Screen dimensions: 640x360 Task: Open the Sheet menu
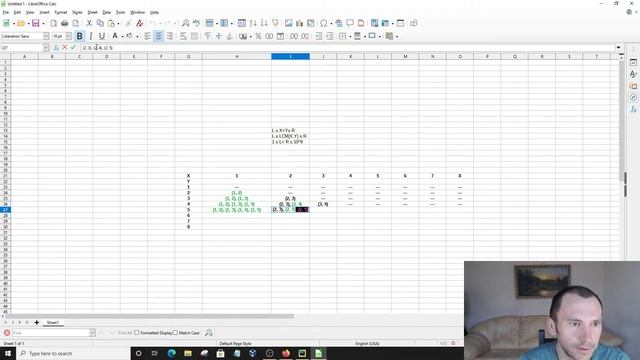point(92,13)
